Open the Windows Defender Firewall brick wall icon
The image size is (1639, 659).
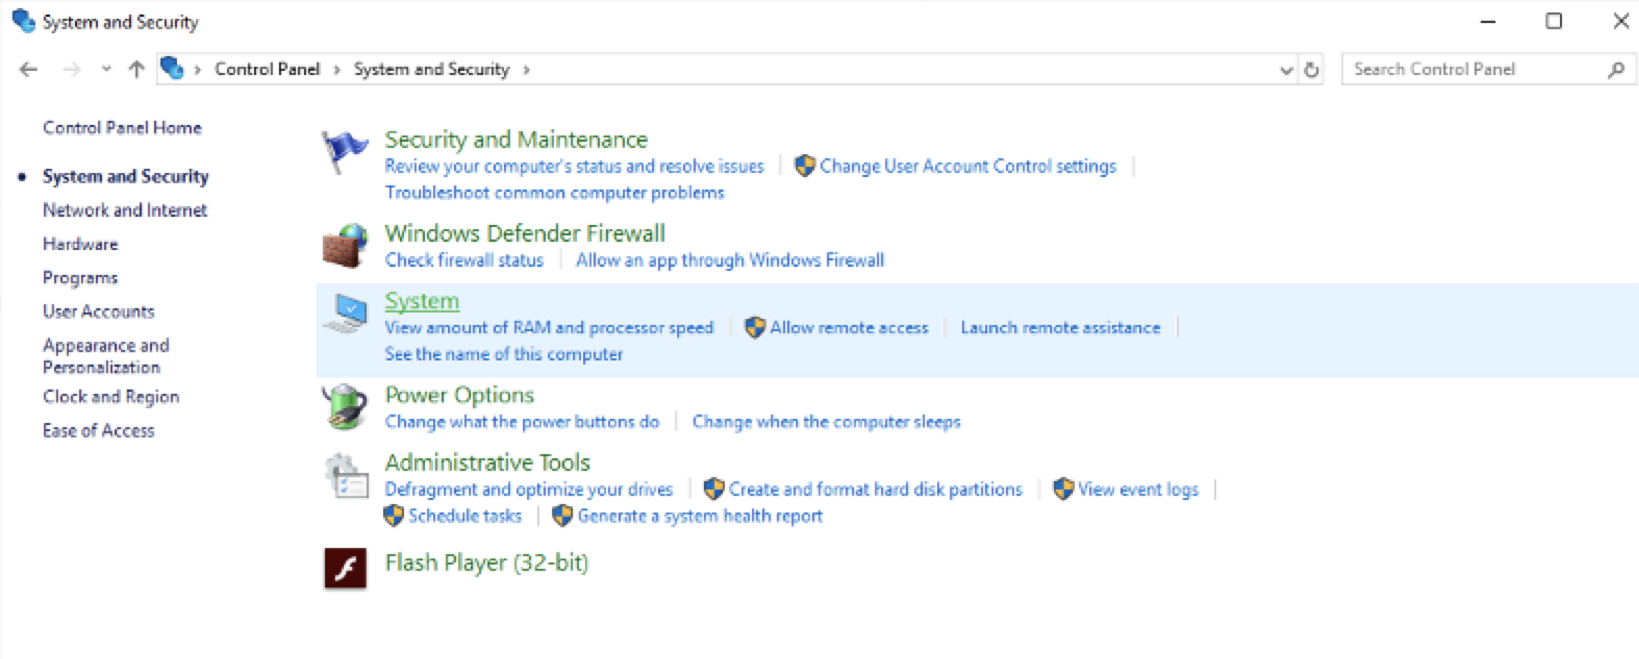pos(345,245)
